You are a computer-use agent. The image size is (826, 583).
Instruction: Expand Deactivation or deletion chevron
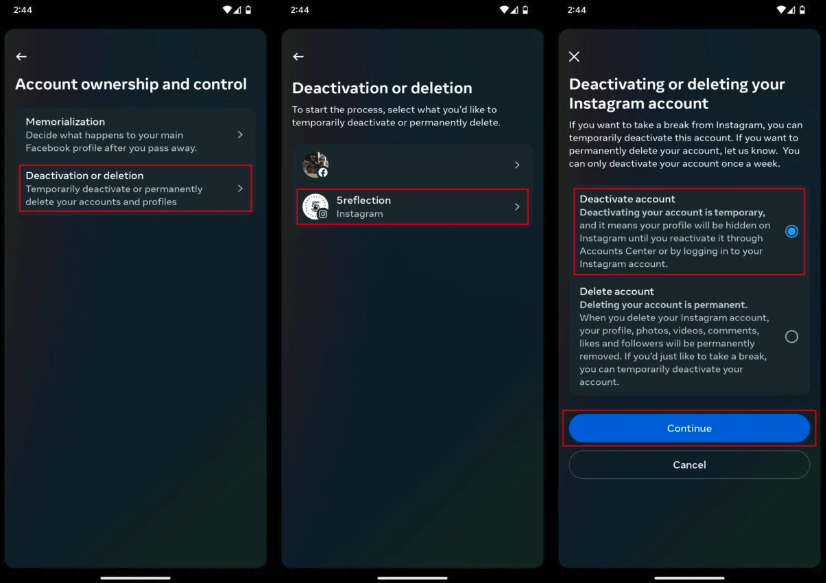240,188
